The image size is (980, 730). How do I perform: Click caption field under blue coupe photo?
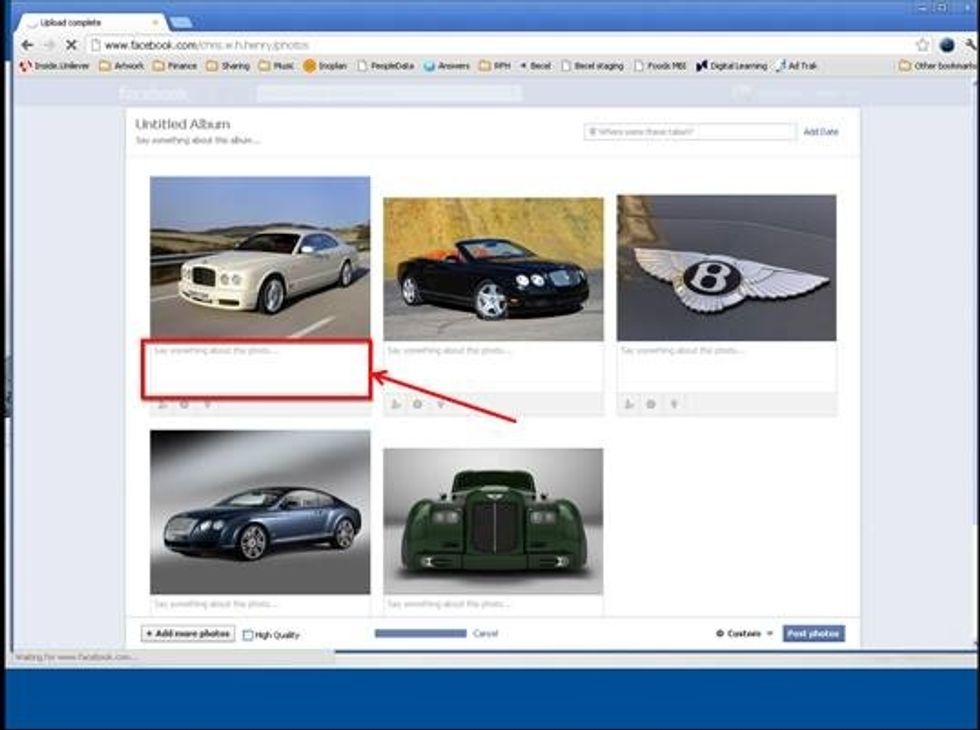point(260,606)
